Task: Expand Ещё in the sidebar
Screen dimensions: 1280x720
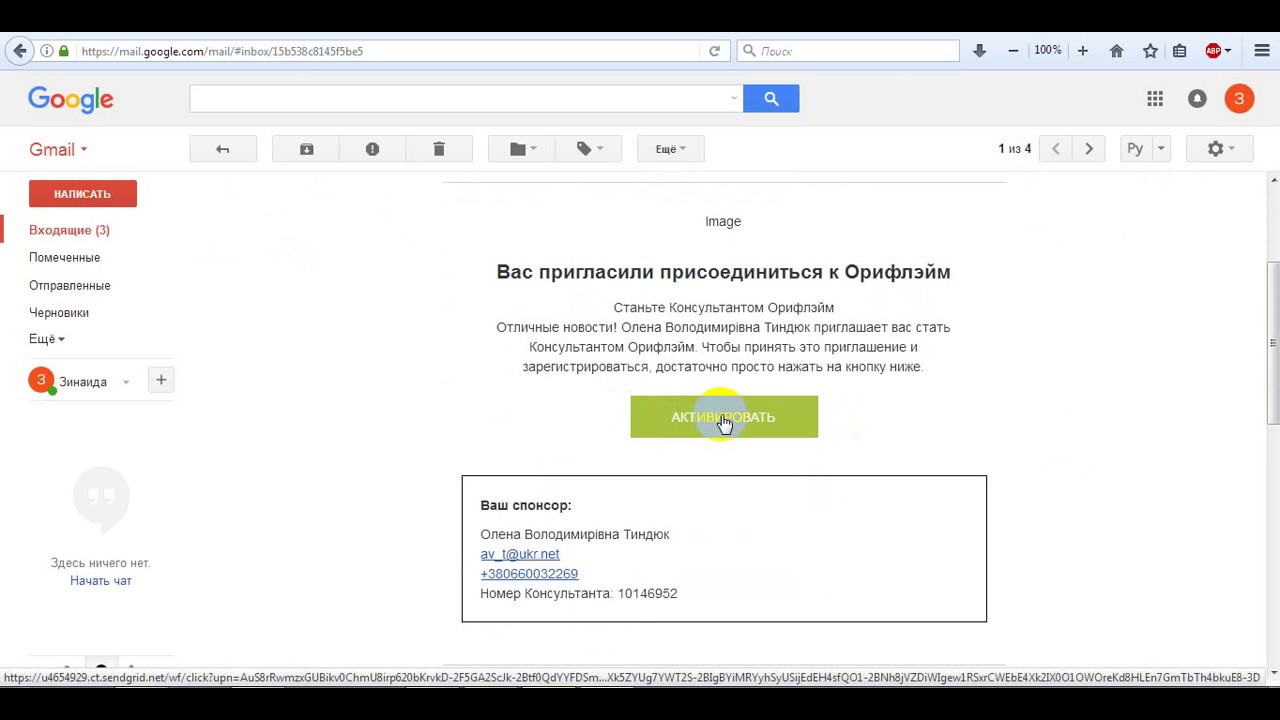Action: (46, 339)
